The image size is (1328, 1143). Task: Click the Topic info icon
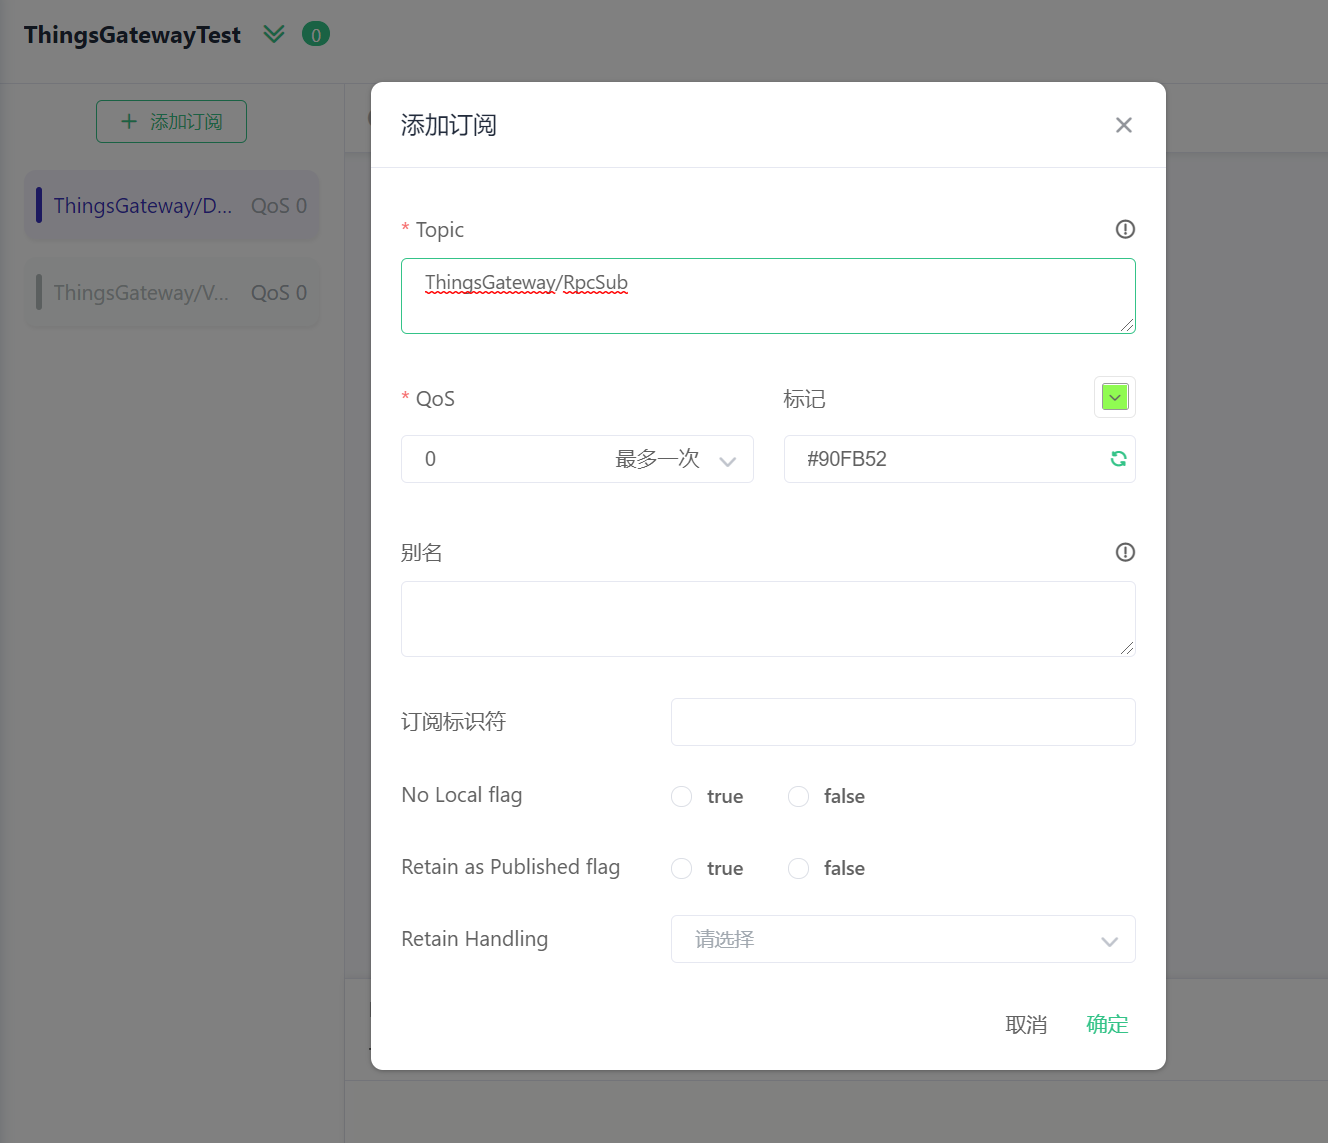(x=1125, y=230)
